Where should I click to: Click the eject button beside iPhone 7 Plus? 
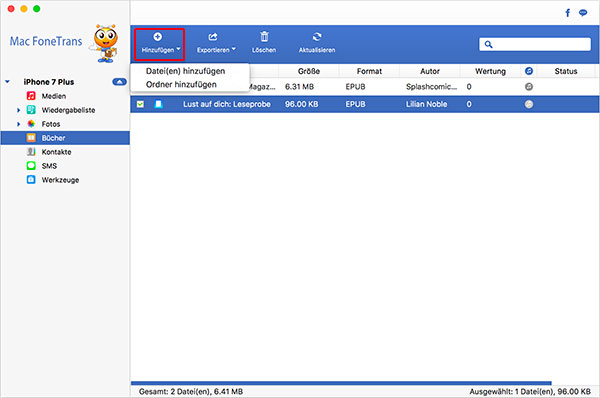click(x=119, y=82)
